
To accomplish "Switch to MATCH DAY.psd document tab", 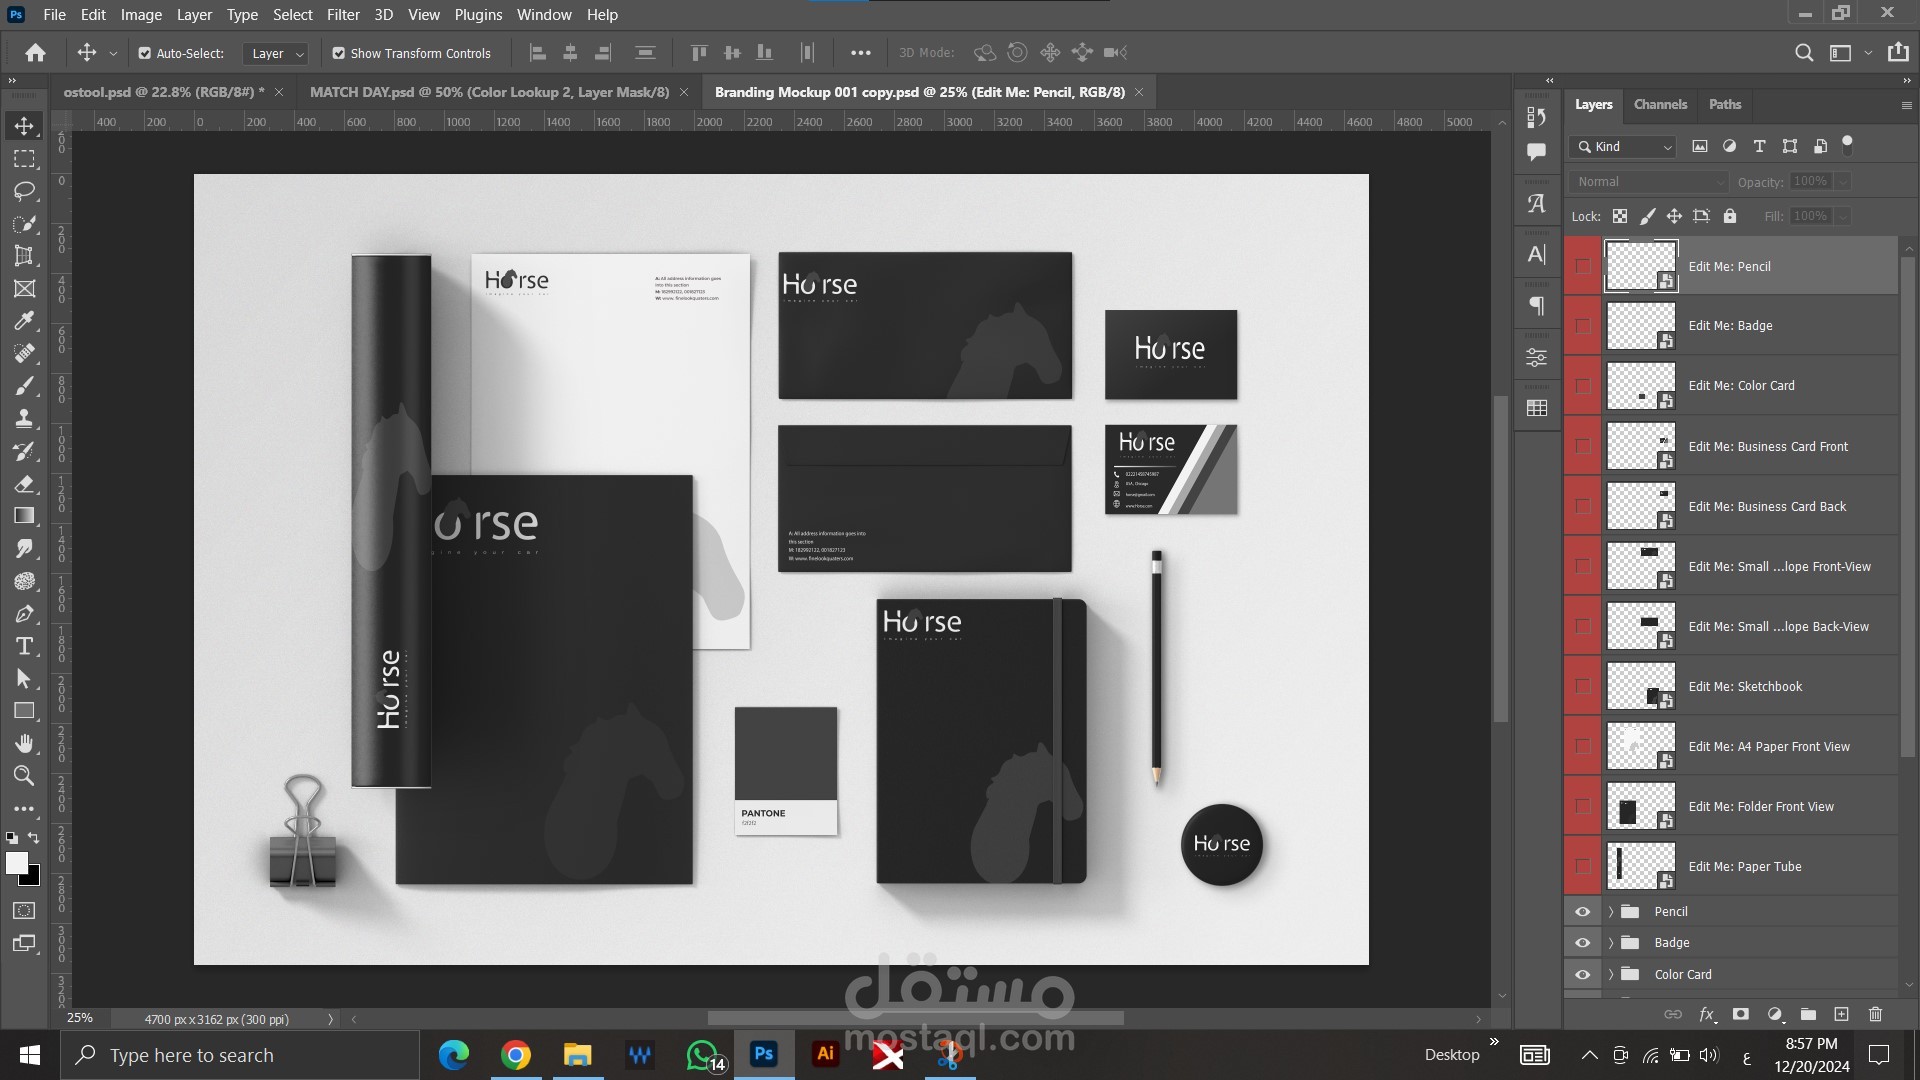I will click(489, 92).
